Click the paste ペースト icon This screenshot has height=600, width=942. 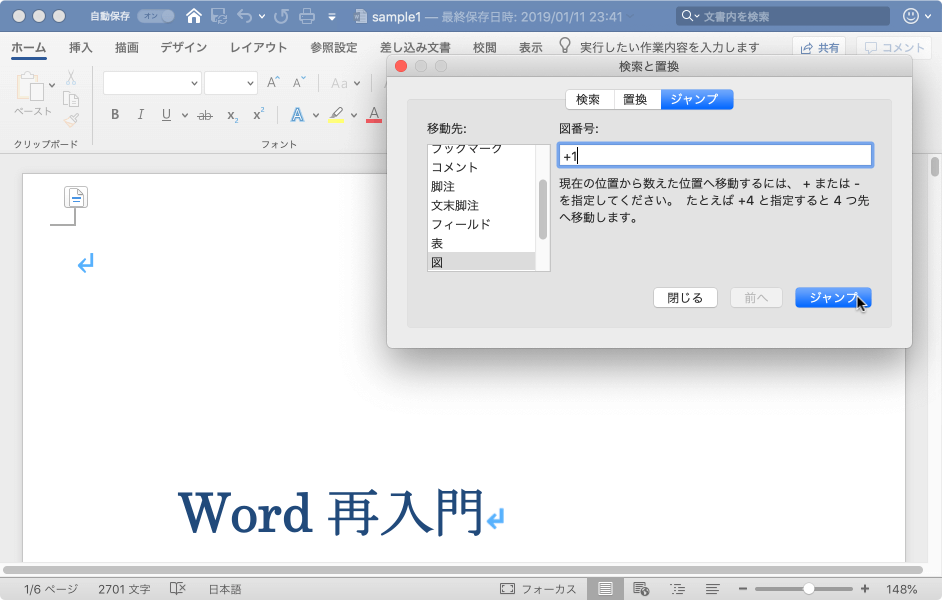(x=30, y=87)
